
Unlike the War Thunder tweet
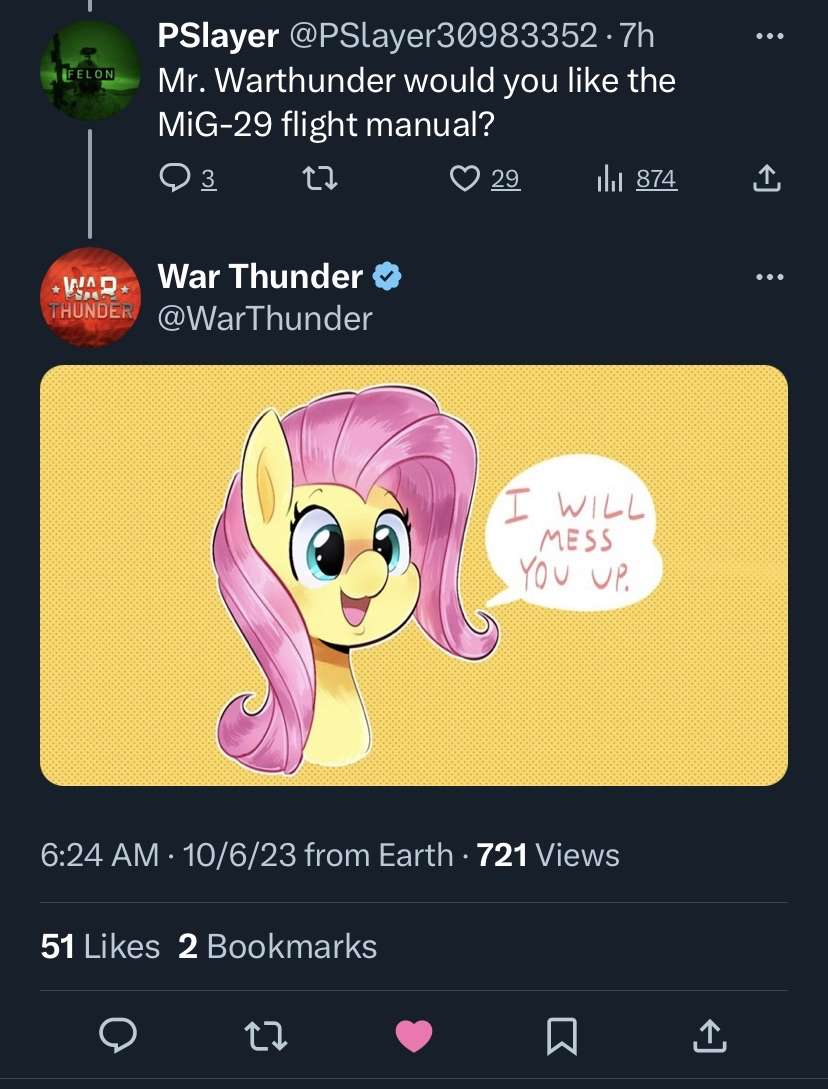[414, 1036]
